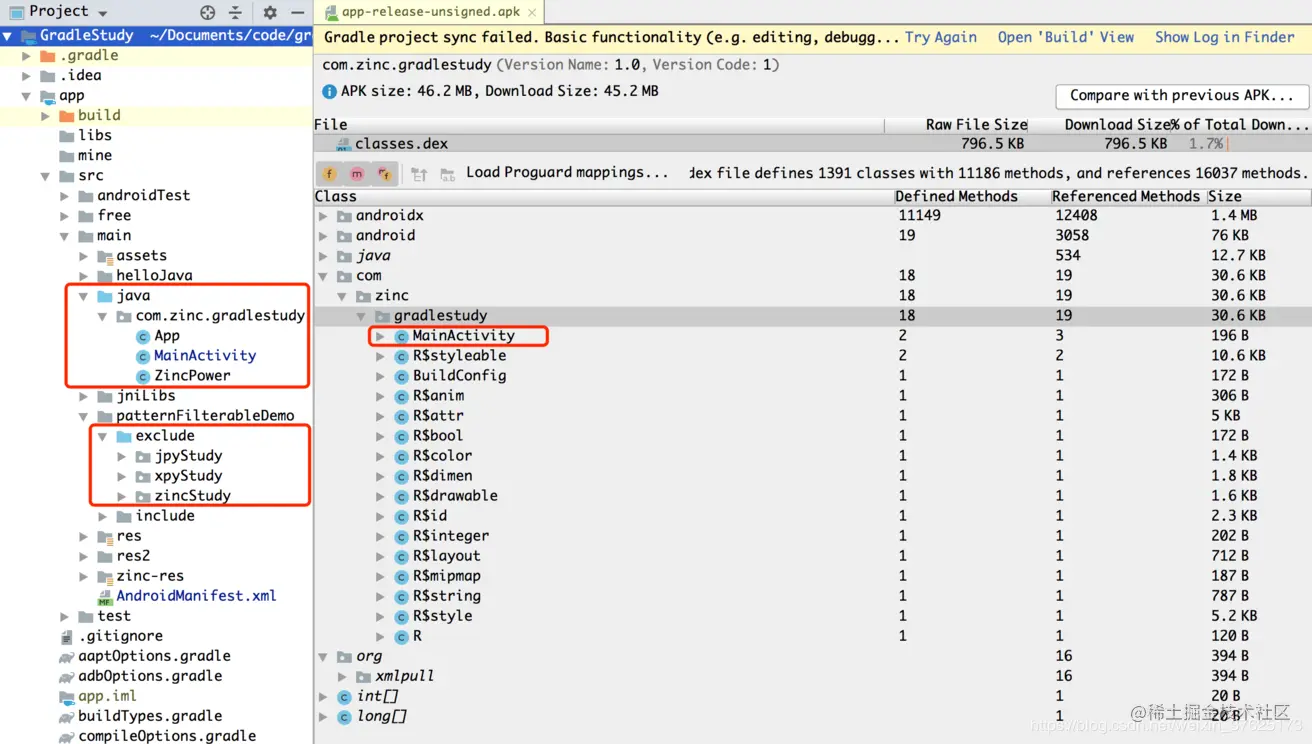Expand the androidTest folder
This screenshot has width=1312, height=744.
pyautogui.click(x=65, y=196)
